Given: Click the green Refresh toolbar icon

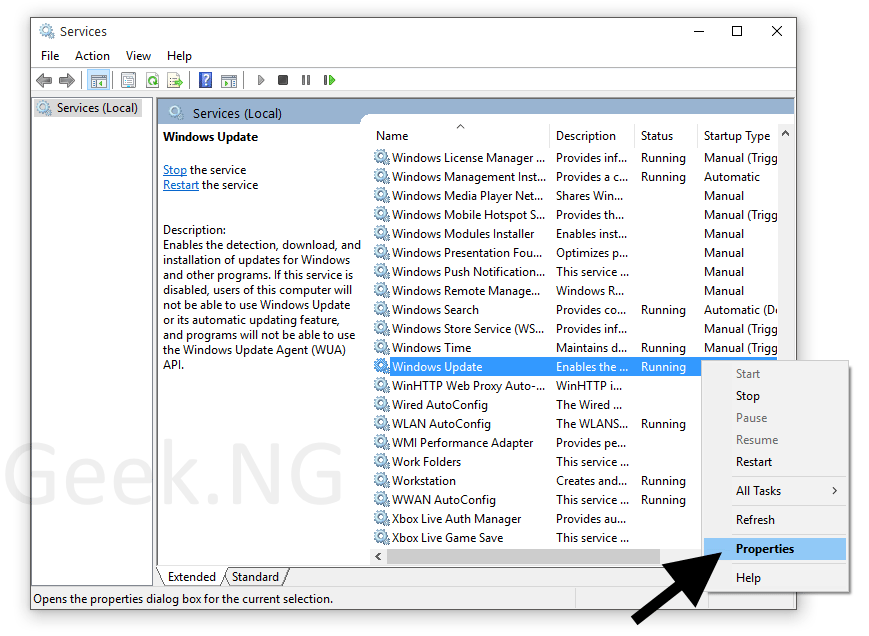Looking at the screenshot, I should (x=152, y=80).
